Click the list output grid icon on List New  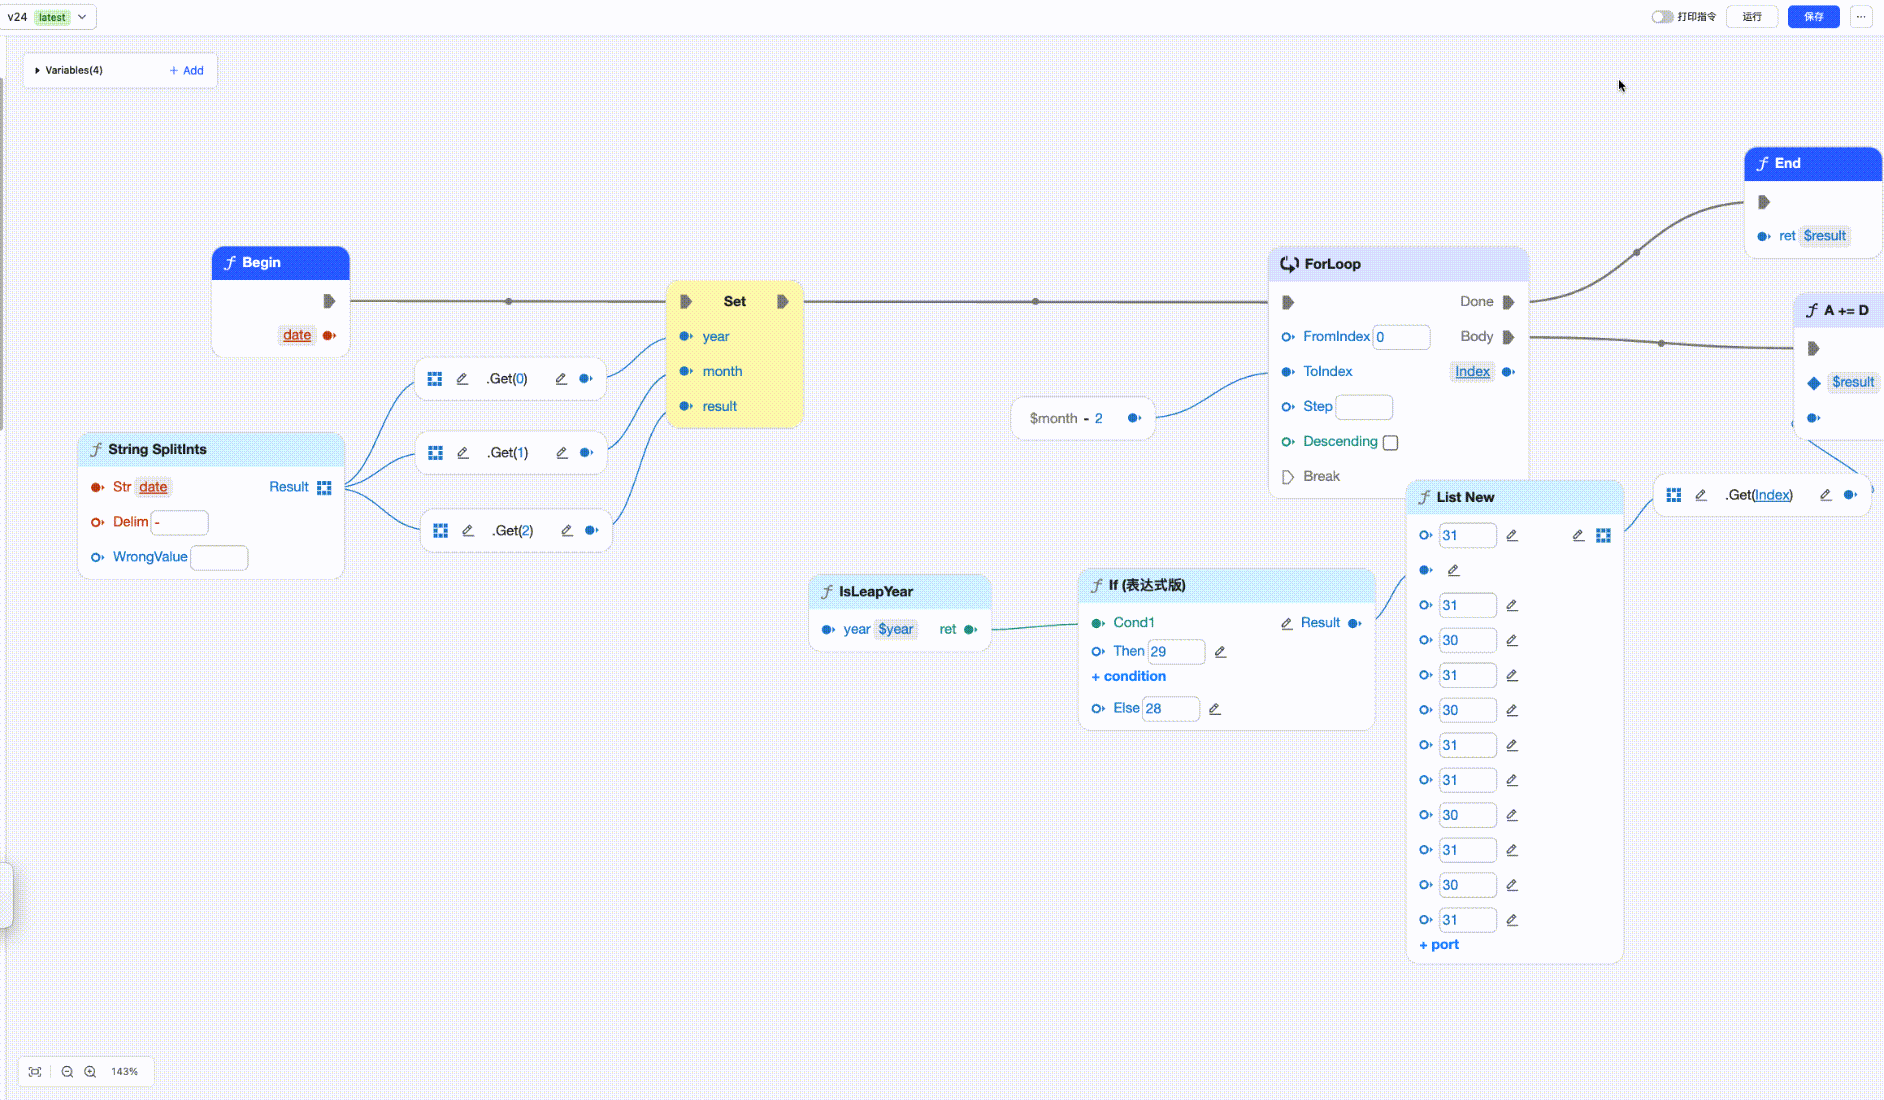pos(1603,535)
